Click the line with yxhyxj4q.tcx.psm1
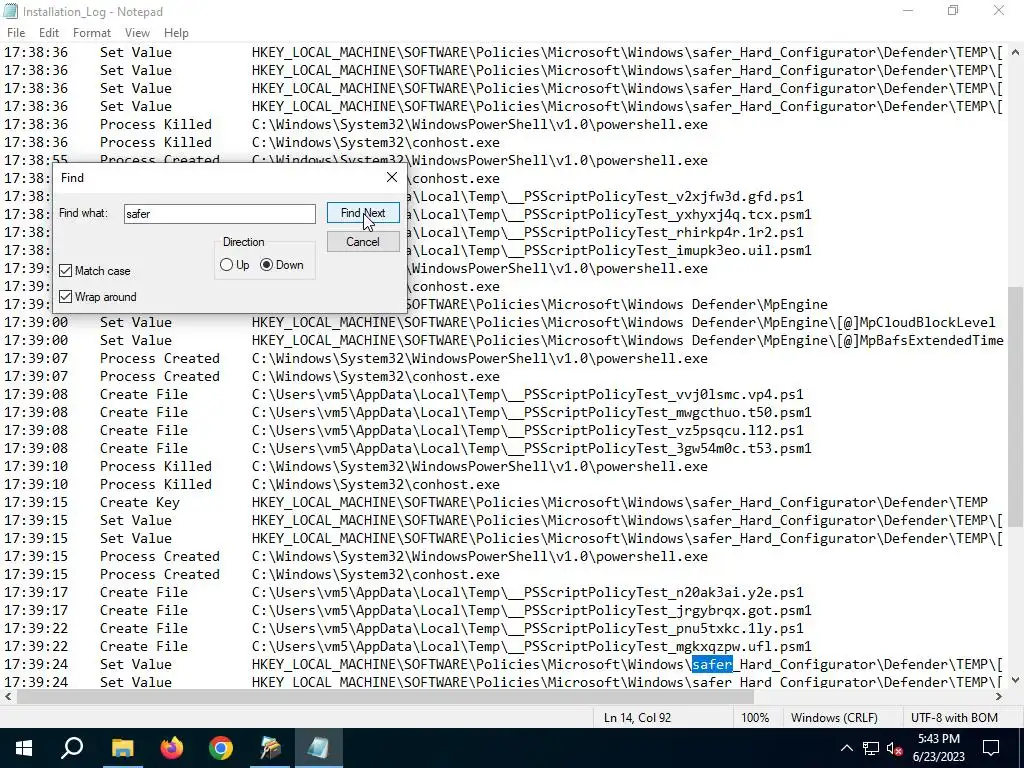 click(611, 214)
